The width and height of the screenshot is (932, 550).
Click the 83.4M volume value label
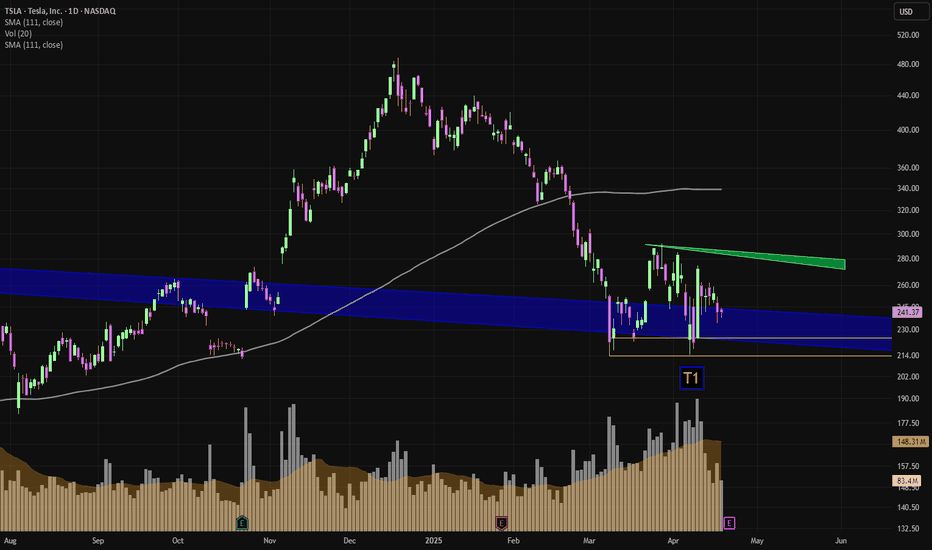907,480
